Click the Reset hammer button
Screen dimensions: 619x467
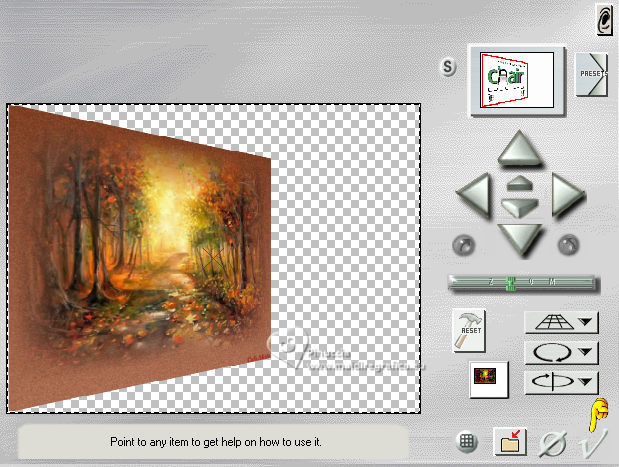click(469, 330)
